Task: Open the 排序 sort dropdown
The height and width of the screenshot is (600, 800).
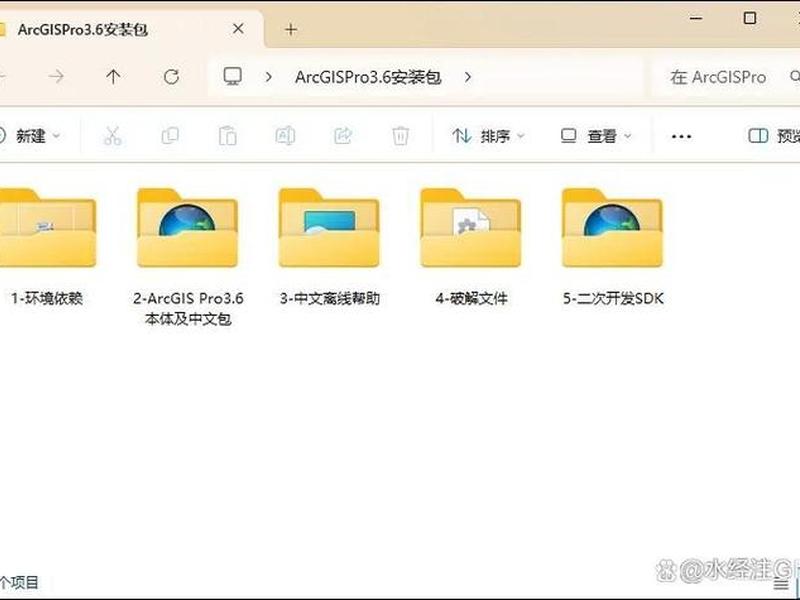Action: pyautogui.click(x=488, y=136)
